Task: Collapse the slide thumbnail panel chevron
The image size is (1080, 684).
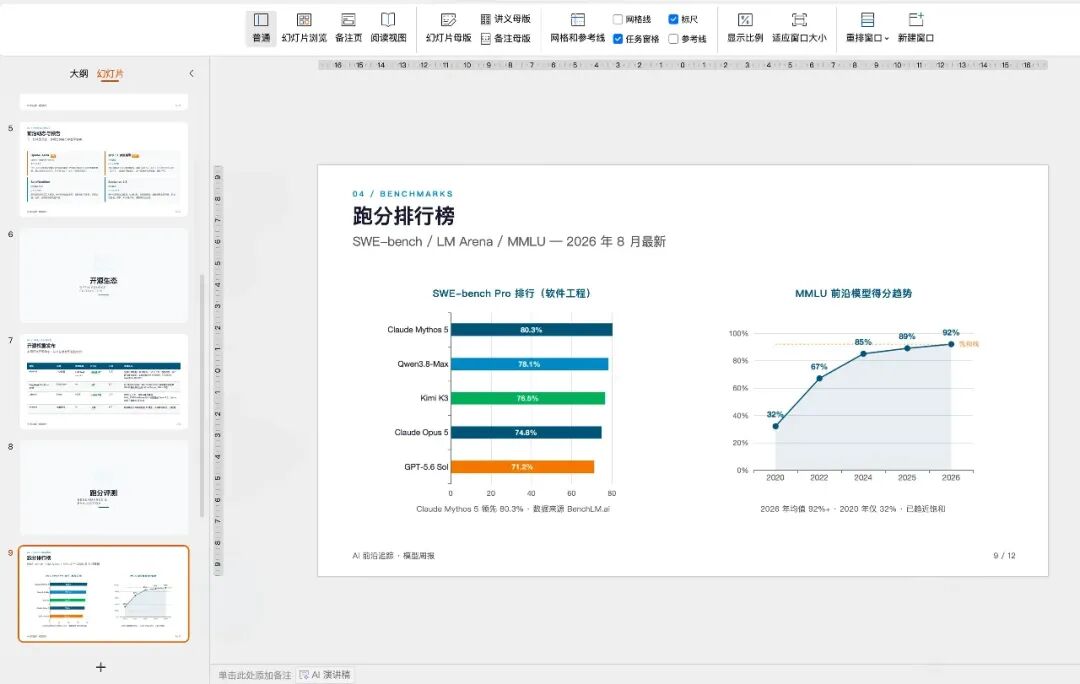Action: [191, 73]
